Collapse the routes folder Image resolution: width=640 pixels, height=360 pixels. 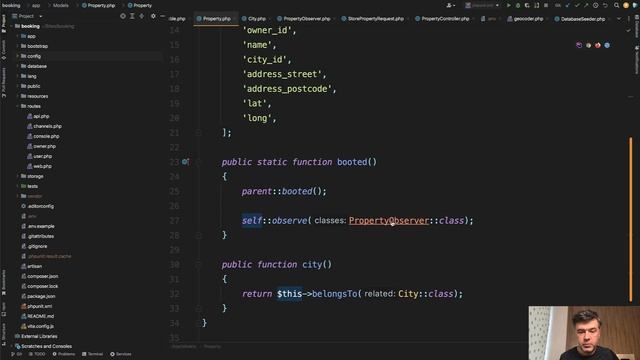click(x=17, y=106)
